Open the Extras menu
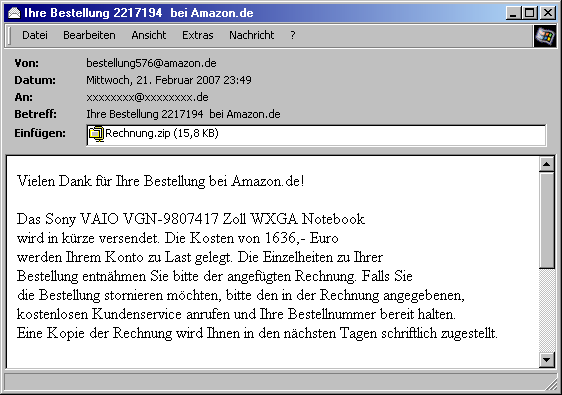562x395 pixels. 197,35
